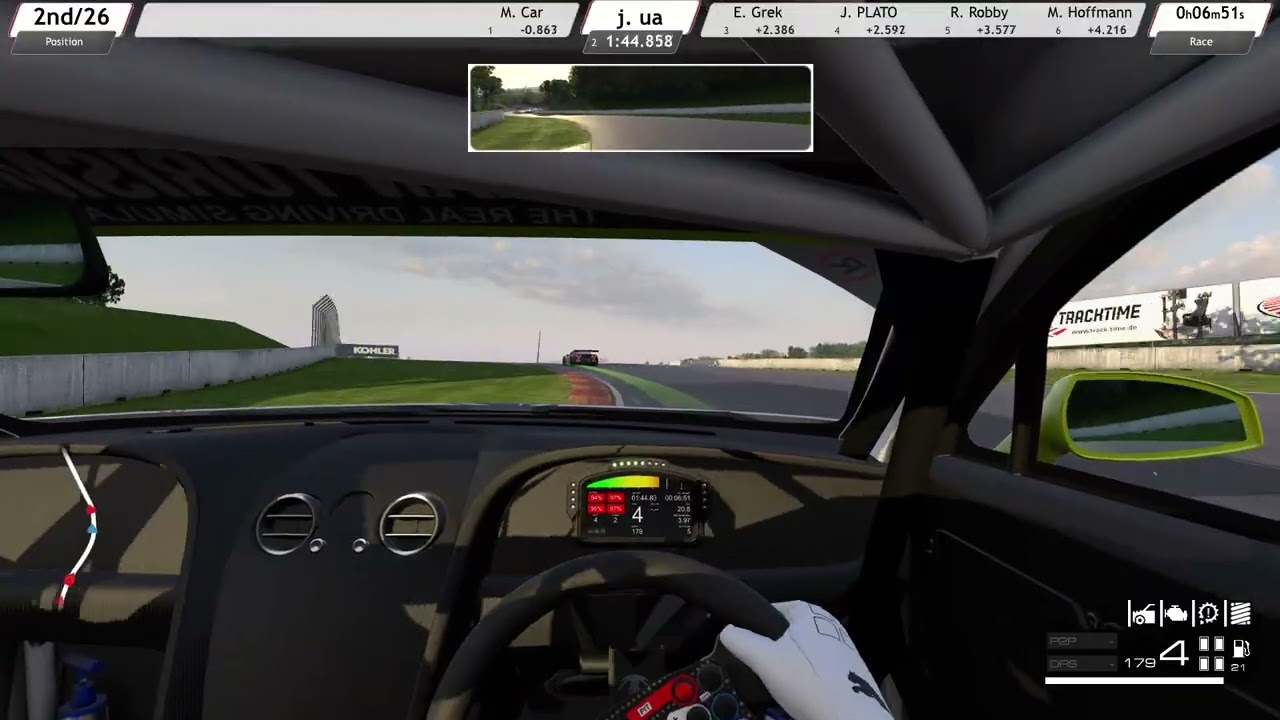Click the car ahead on track

581,357
